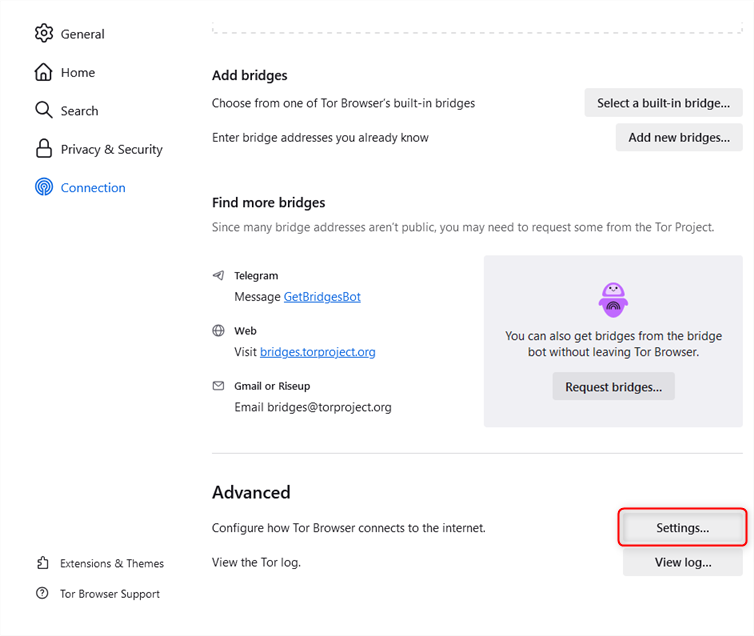Click the Find more bridges heading
754x636 pixels.
coord(269,202)
